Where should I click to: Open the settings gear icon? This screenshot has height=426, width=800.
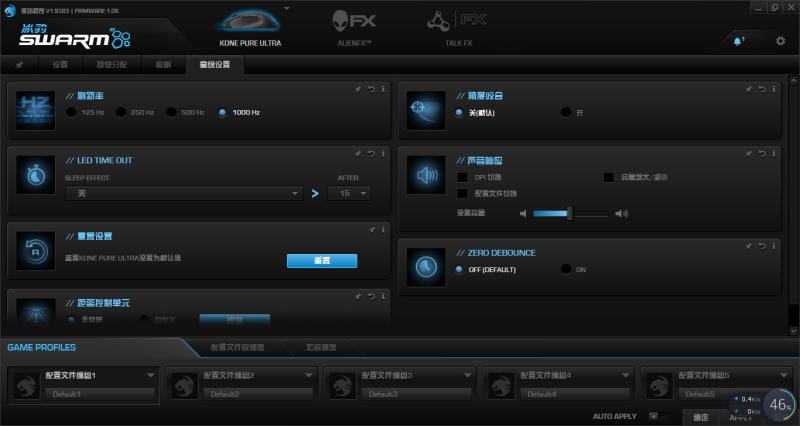[x=781, y=40]
